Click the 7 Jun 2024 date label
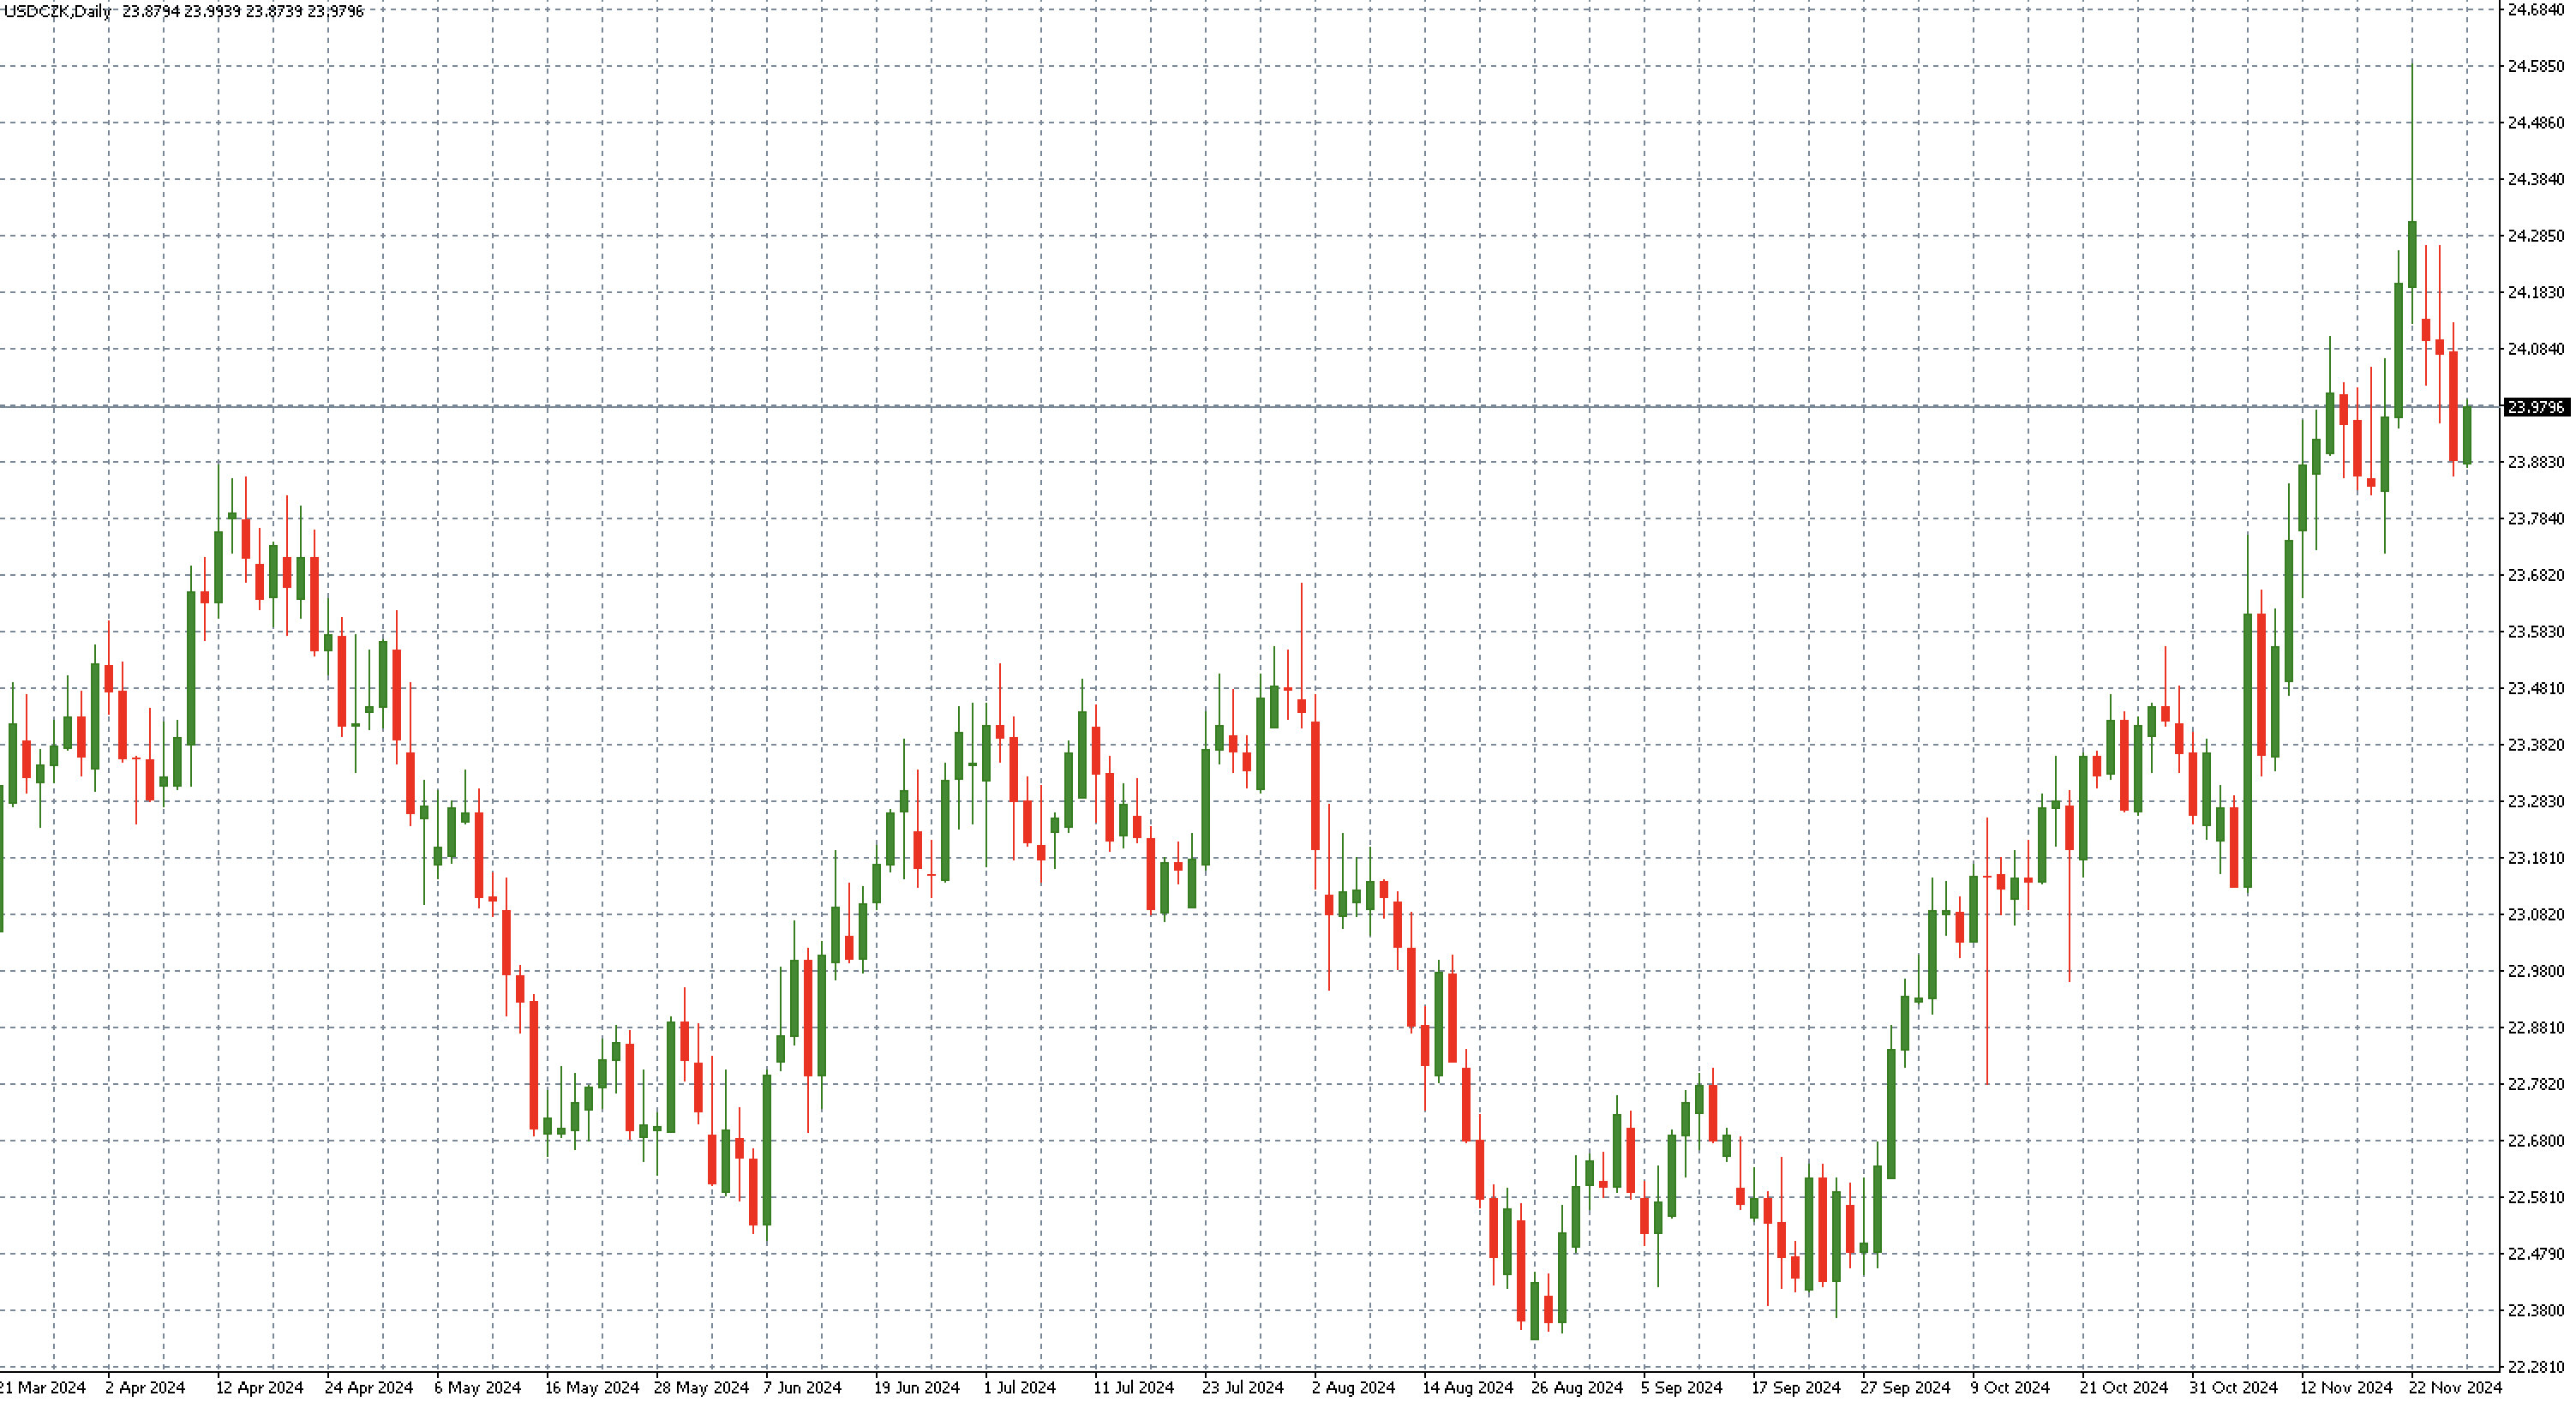The width and height of the screenshot is (2576, 1402). click(x=802, y=1388)
